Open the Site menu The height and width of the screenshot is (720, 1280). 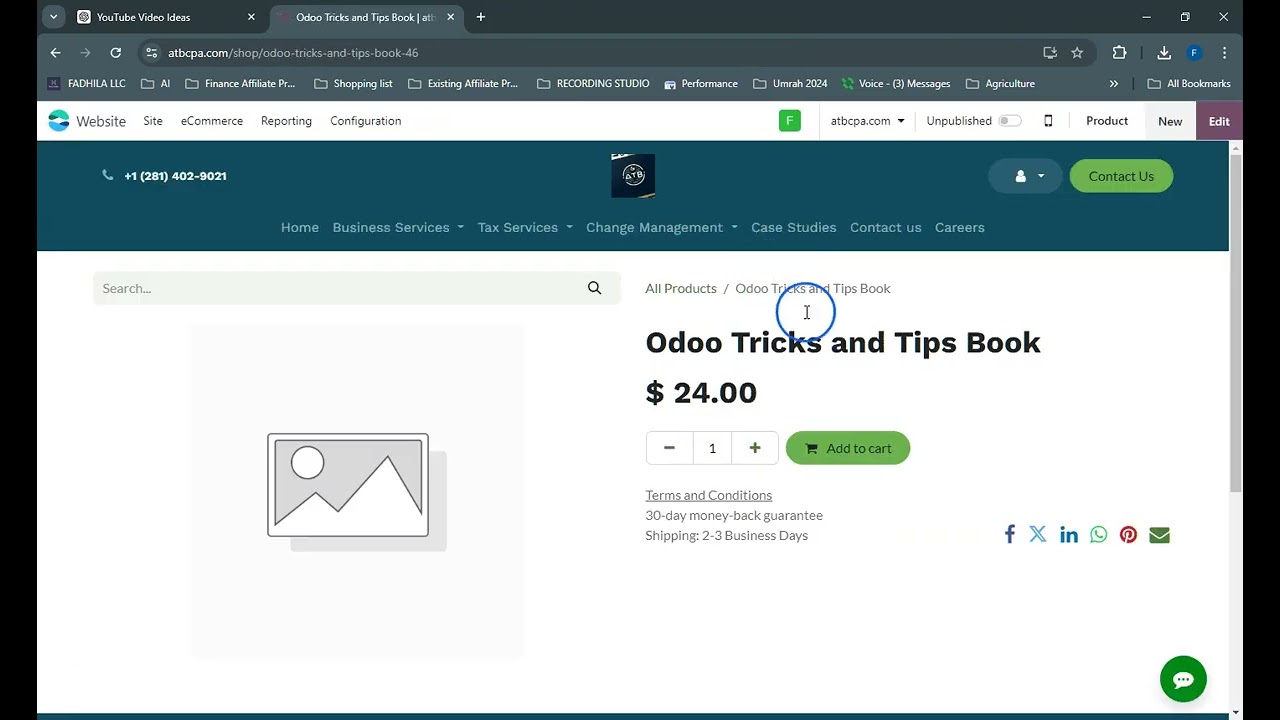pos(153,121)
